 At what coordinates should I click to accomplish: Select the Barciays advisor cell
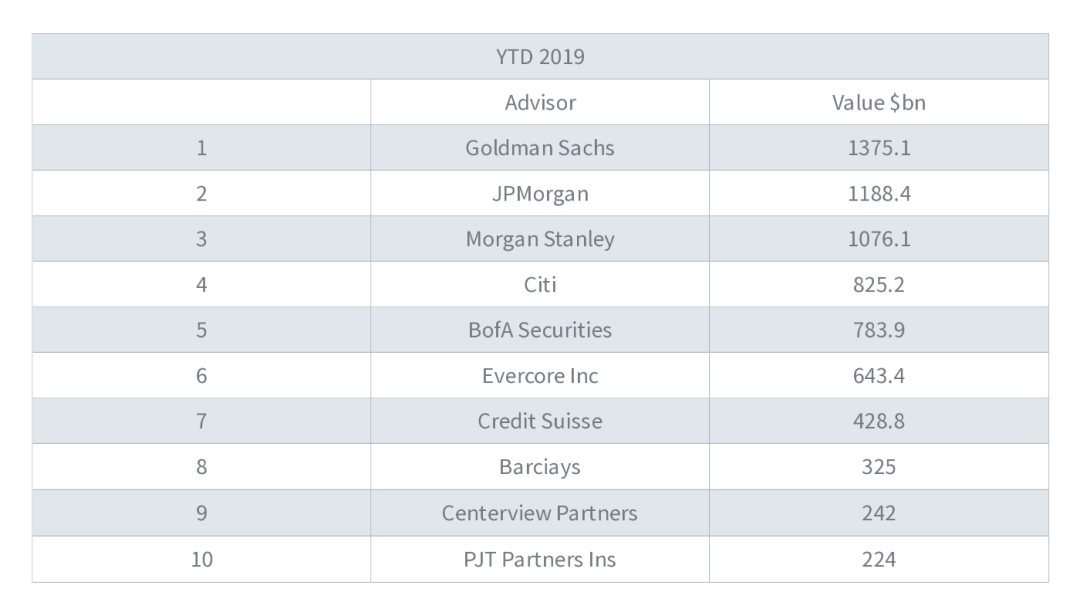coord(540,467)
